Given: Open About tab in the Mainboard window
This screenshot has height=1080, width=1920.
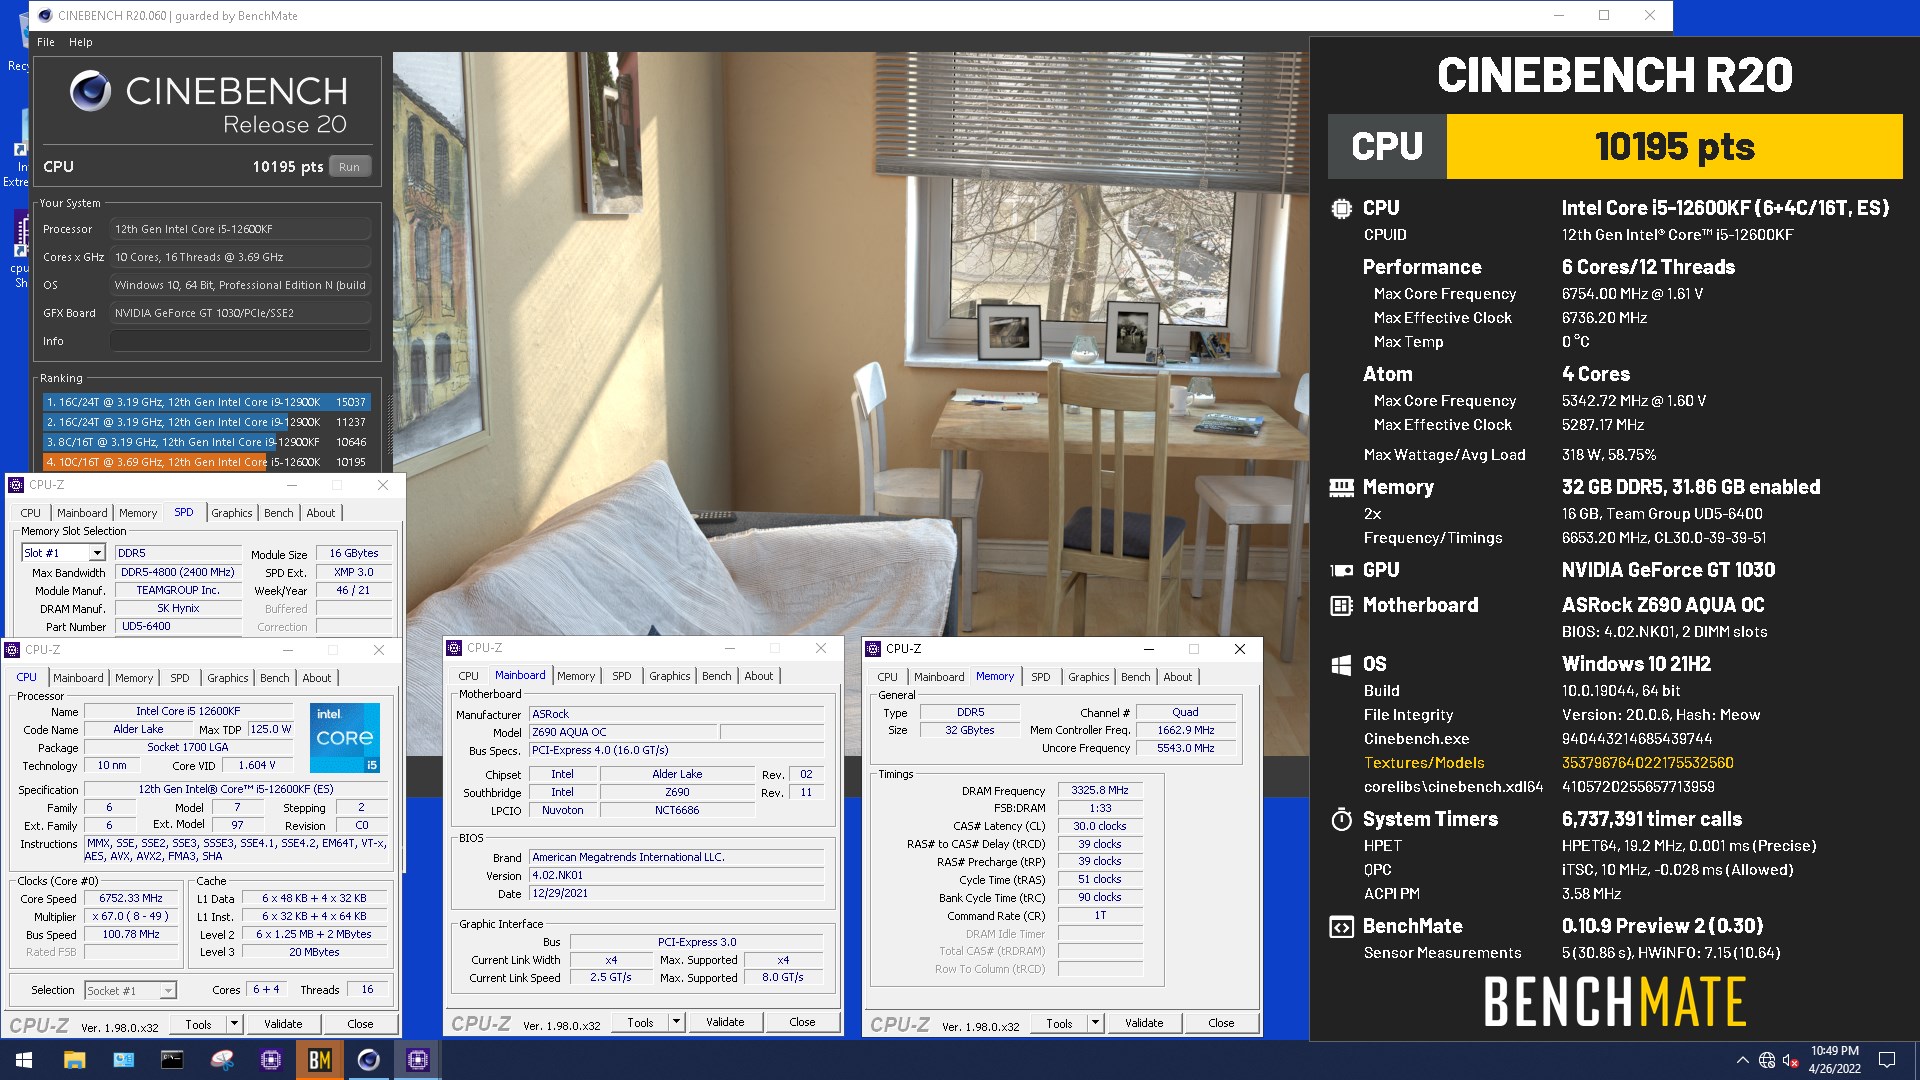Looking at the screenshot, I should click(759, 676).
